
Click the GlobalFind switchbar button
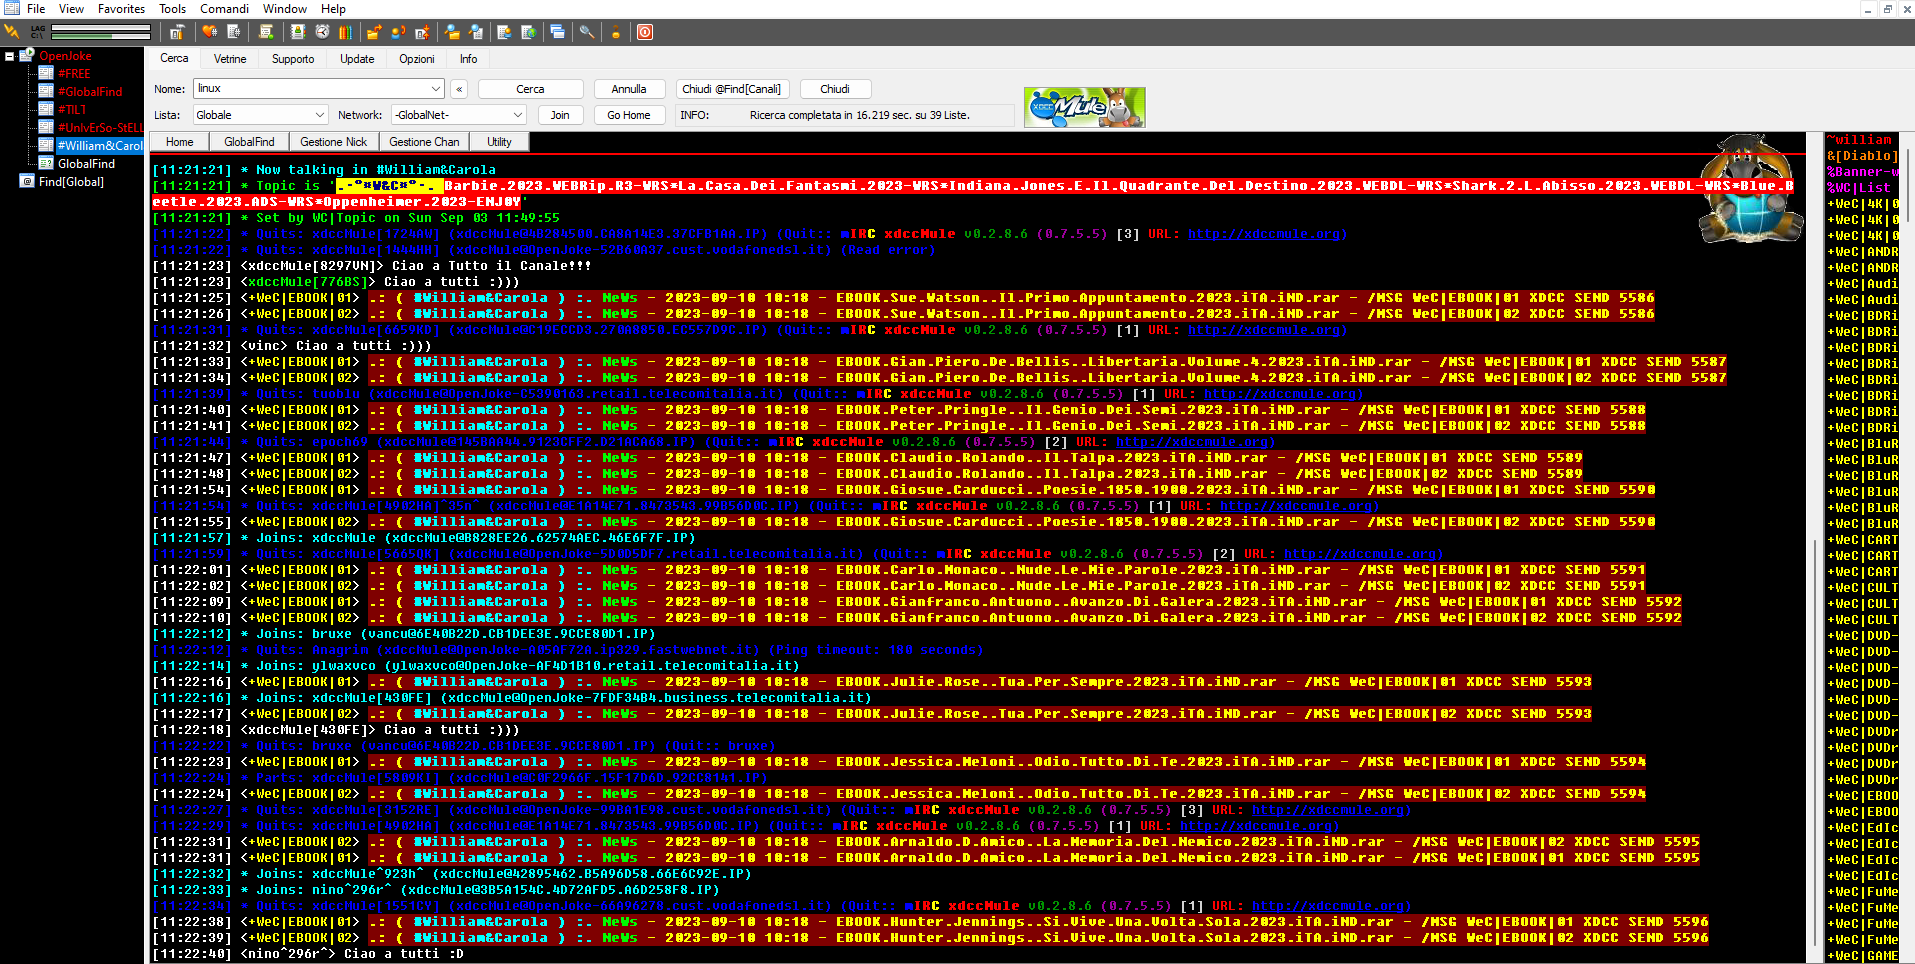249,142
